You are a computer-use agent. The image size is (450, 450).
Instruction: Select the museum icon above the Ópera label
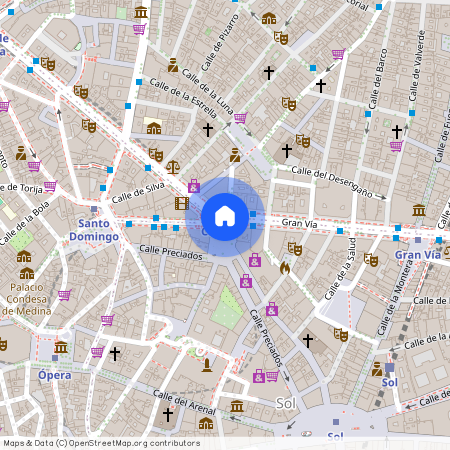(61, 347)
